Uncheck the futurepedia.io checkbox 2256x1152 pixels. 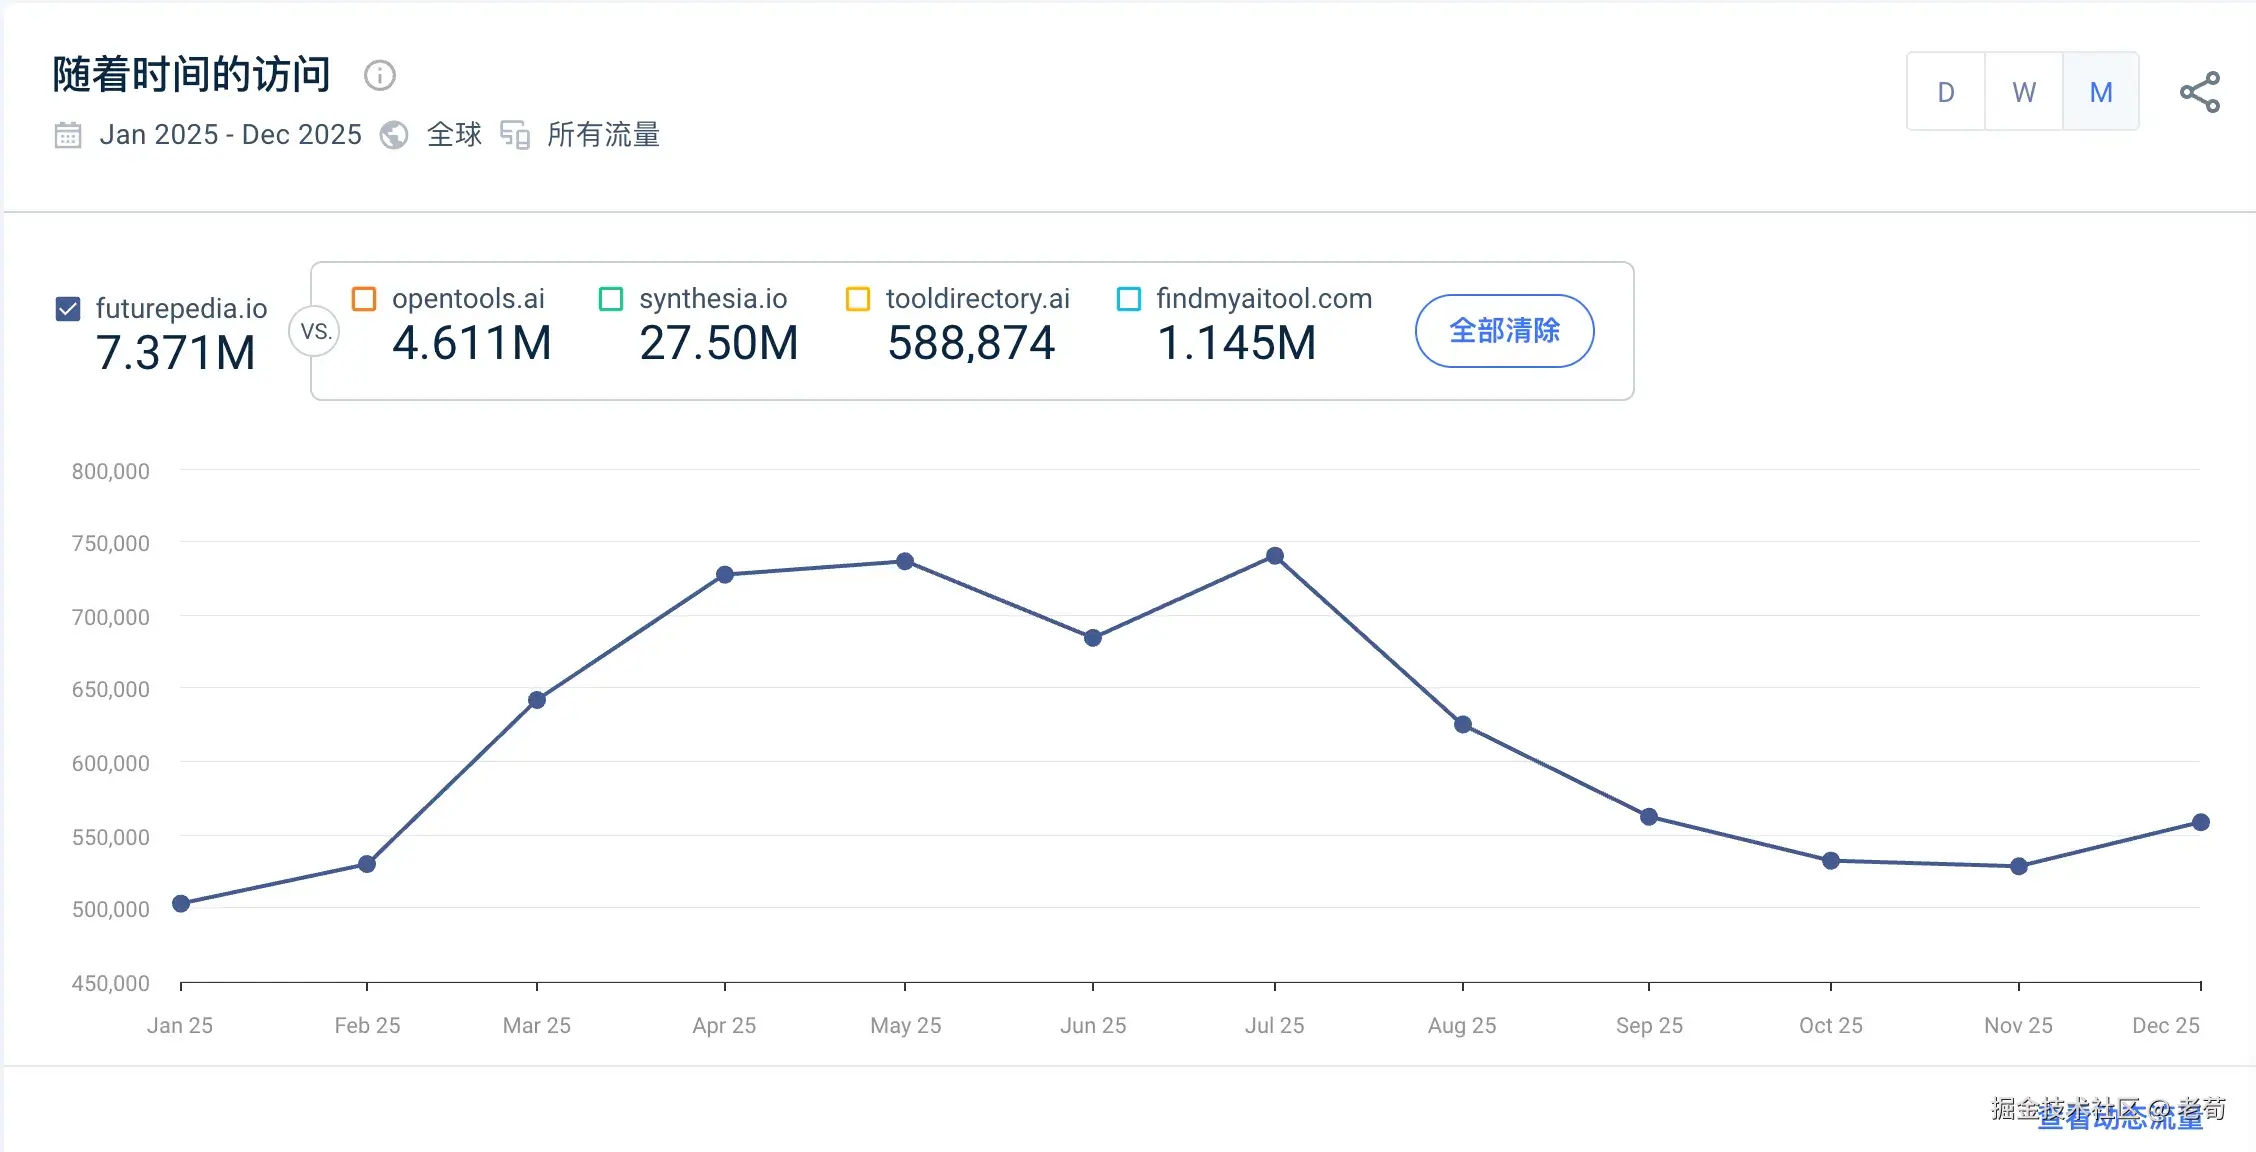(68, 309)
